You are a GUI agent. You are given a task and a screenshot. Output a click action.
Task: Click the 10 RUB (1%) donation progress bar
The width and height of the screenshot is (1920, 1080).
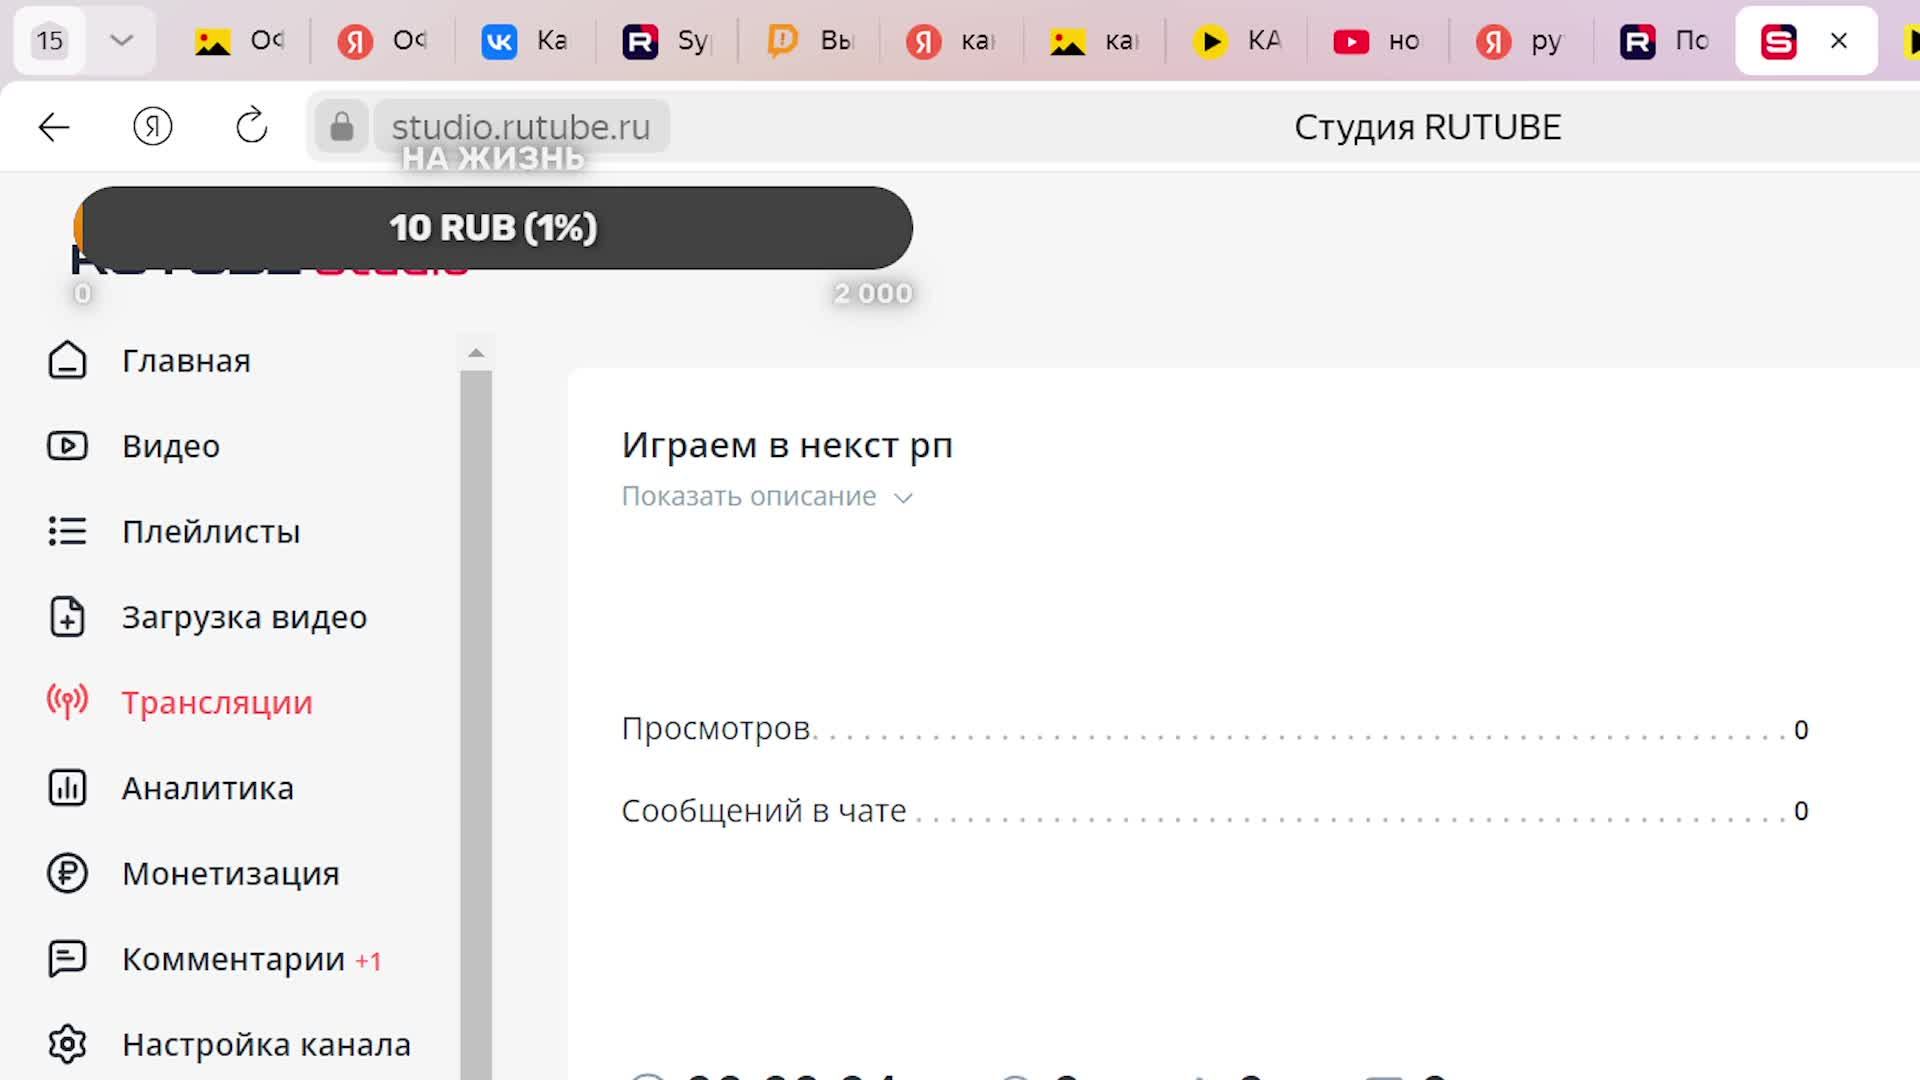click(494, 228)
